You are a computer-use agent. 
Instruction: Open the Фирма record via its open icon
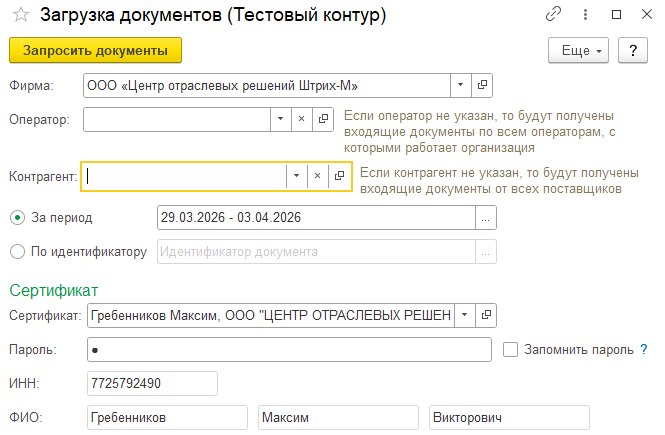point(482,85)
